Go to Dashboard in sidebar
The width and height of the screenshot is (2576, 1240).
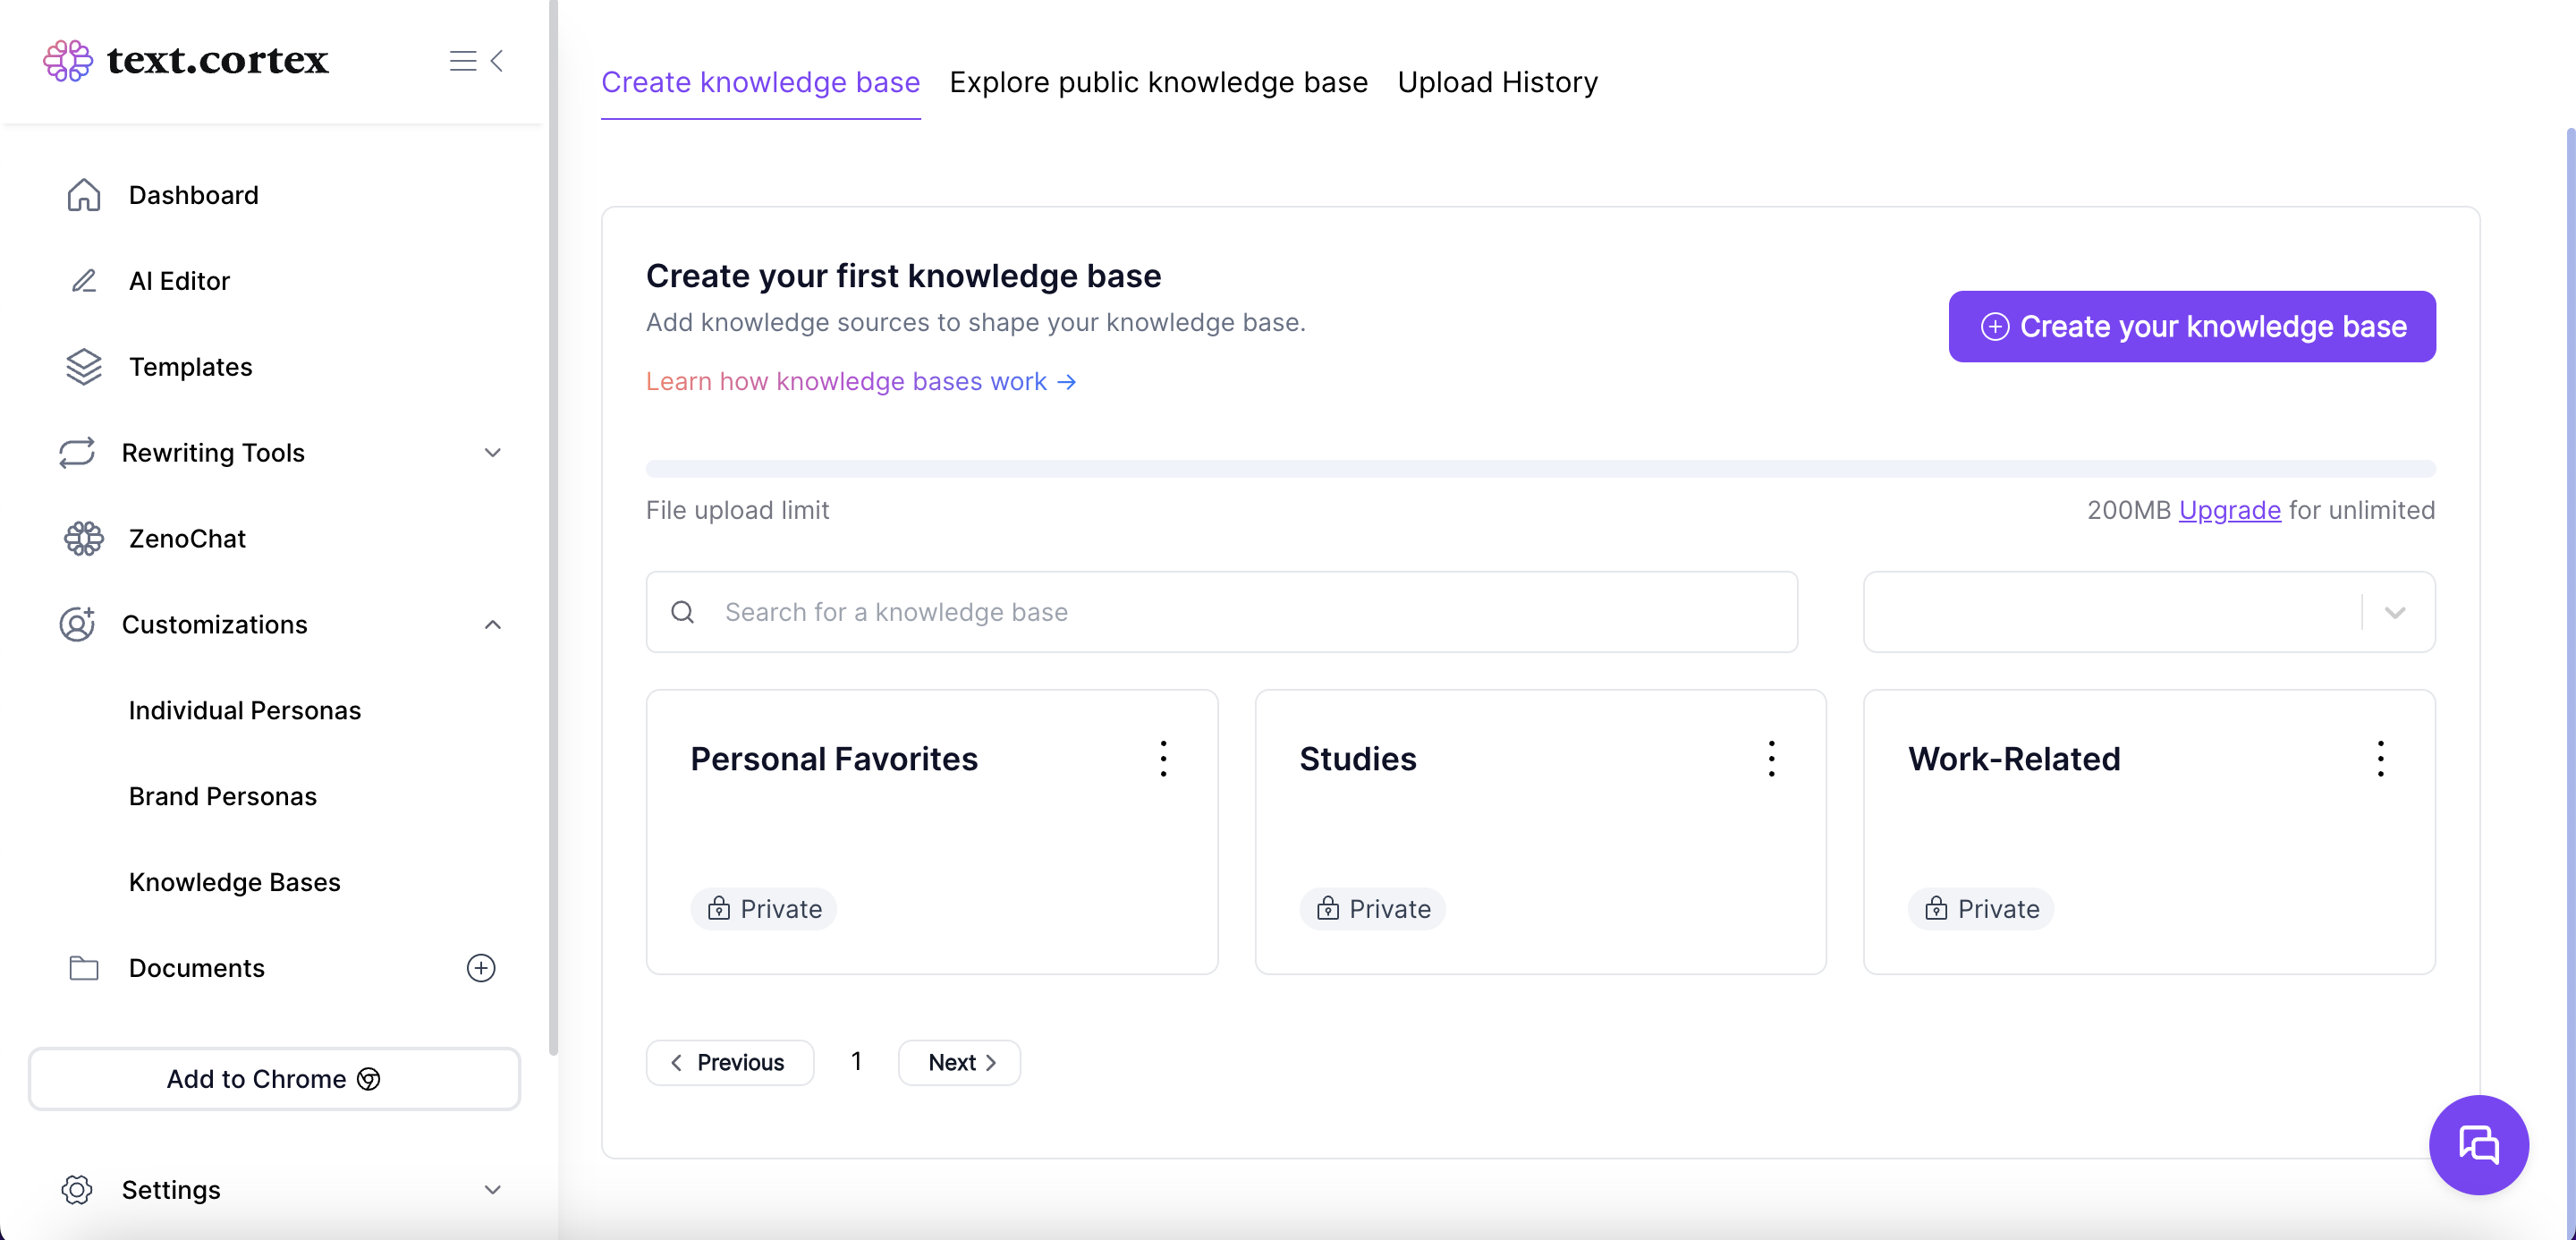[194, 195]
